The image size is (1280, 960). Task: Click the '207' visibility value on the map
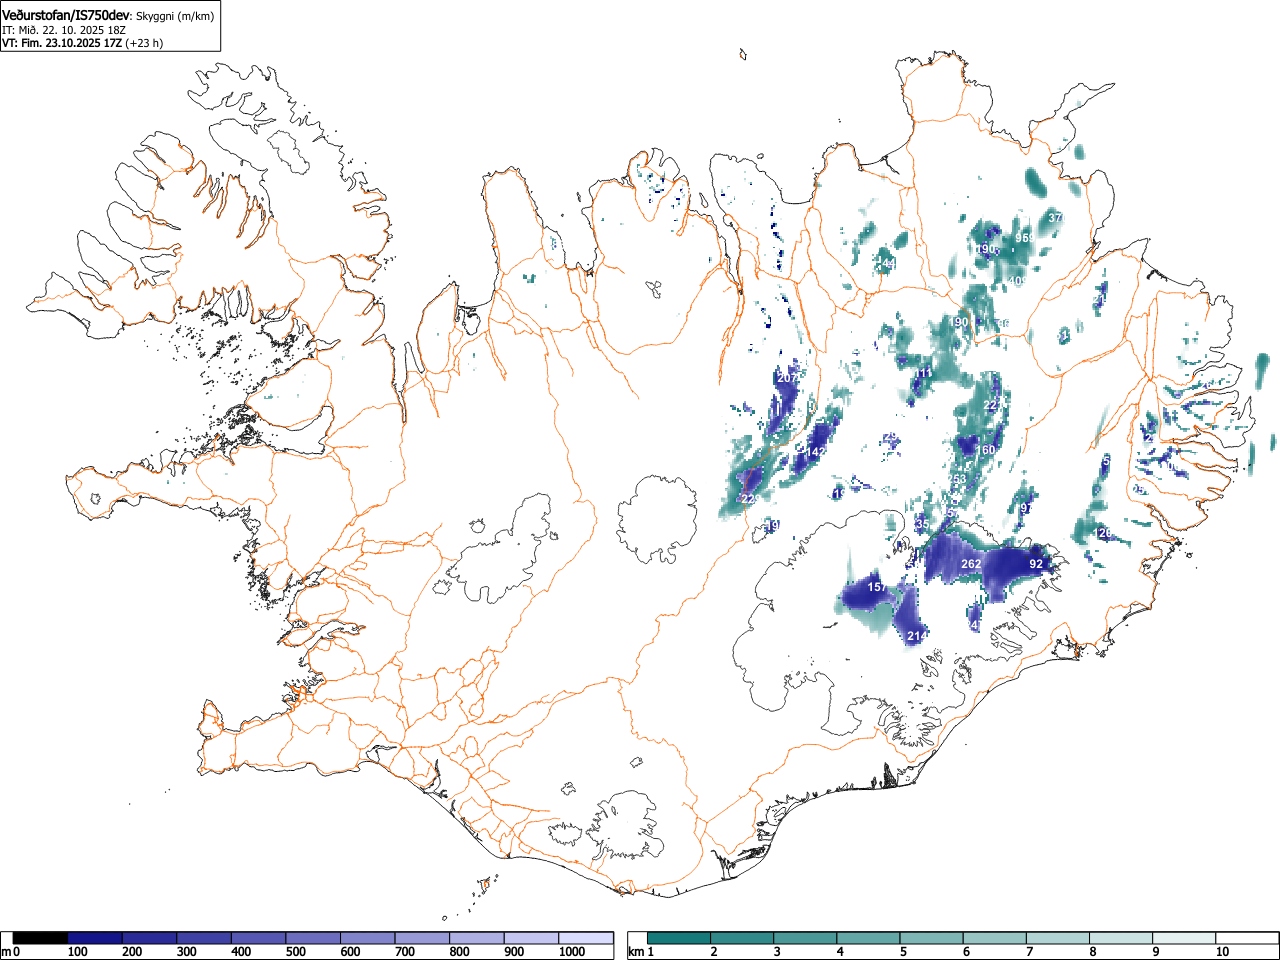point(787,378)
